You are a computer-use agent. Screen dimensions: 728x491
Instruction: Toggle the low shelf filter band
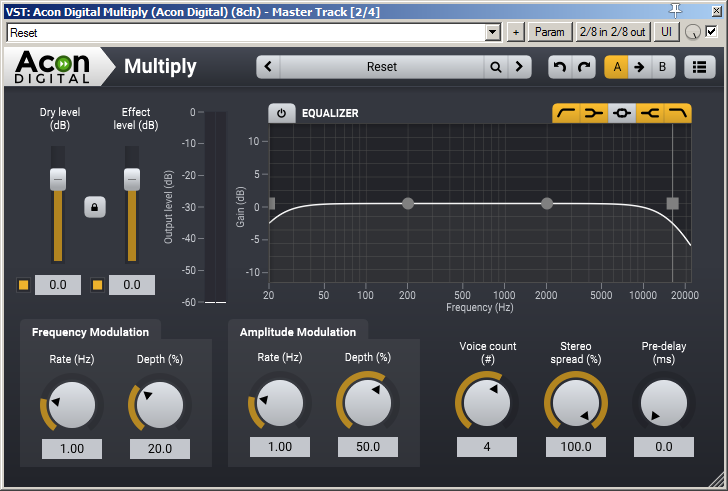pyautogui.click(x=594, y=113)
